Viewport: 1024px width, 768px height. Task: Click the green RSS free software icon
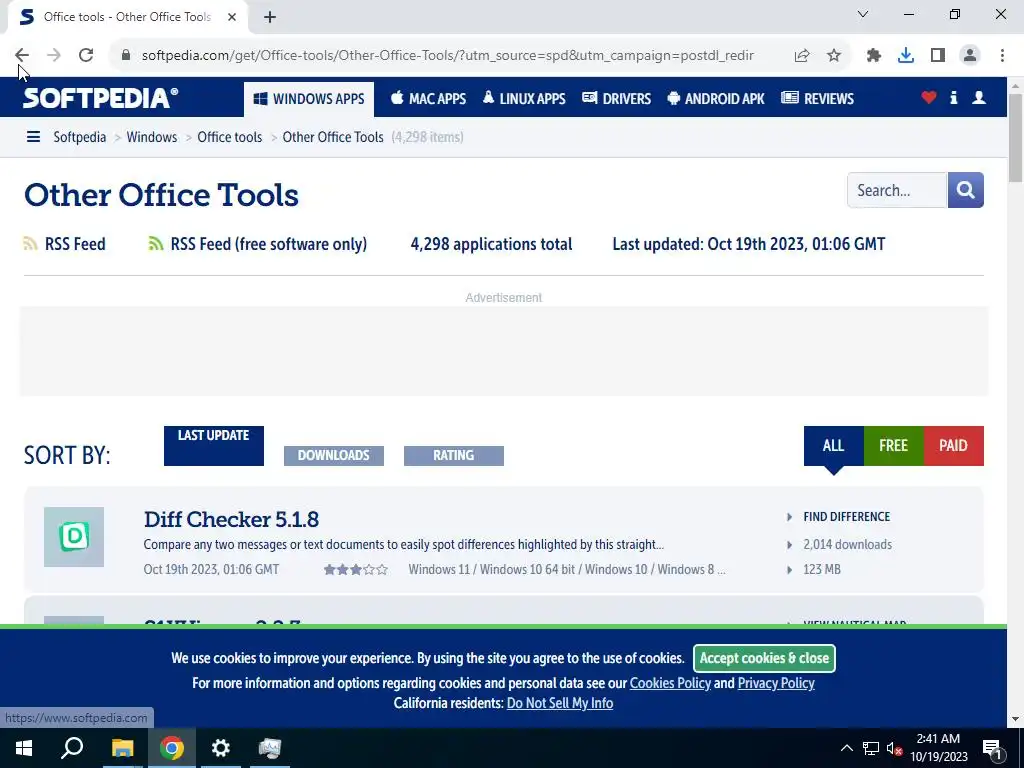[x=155, y=244]
